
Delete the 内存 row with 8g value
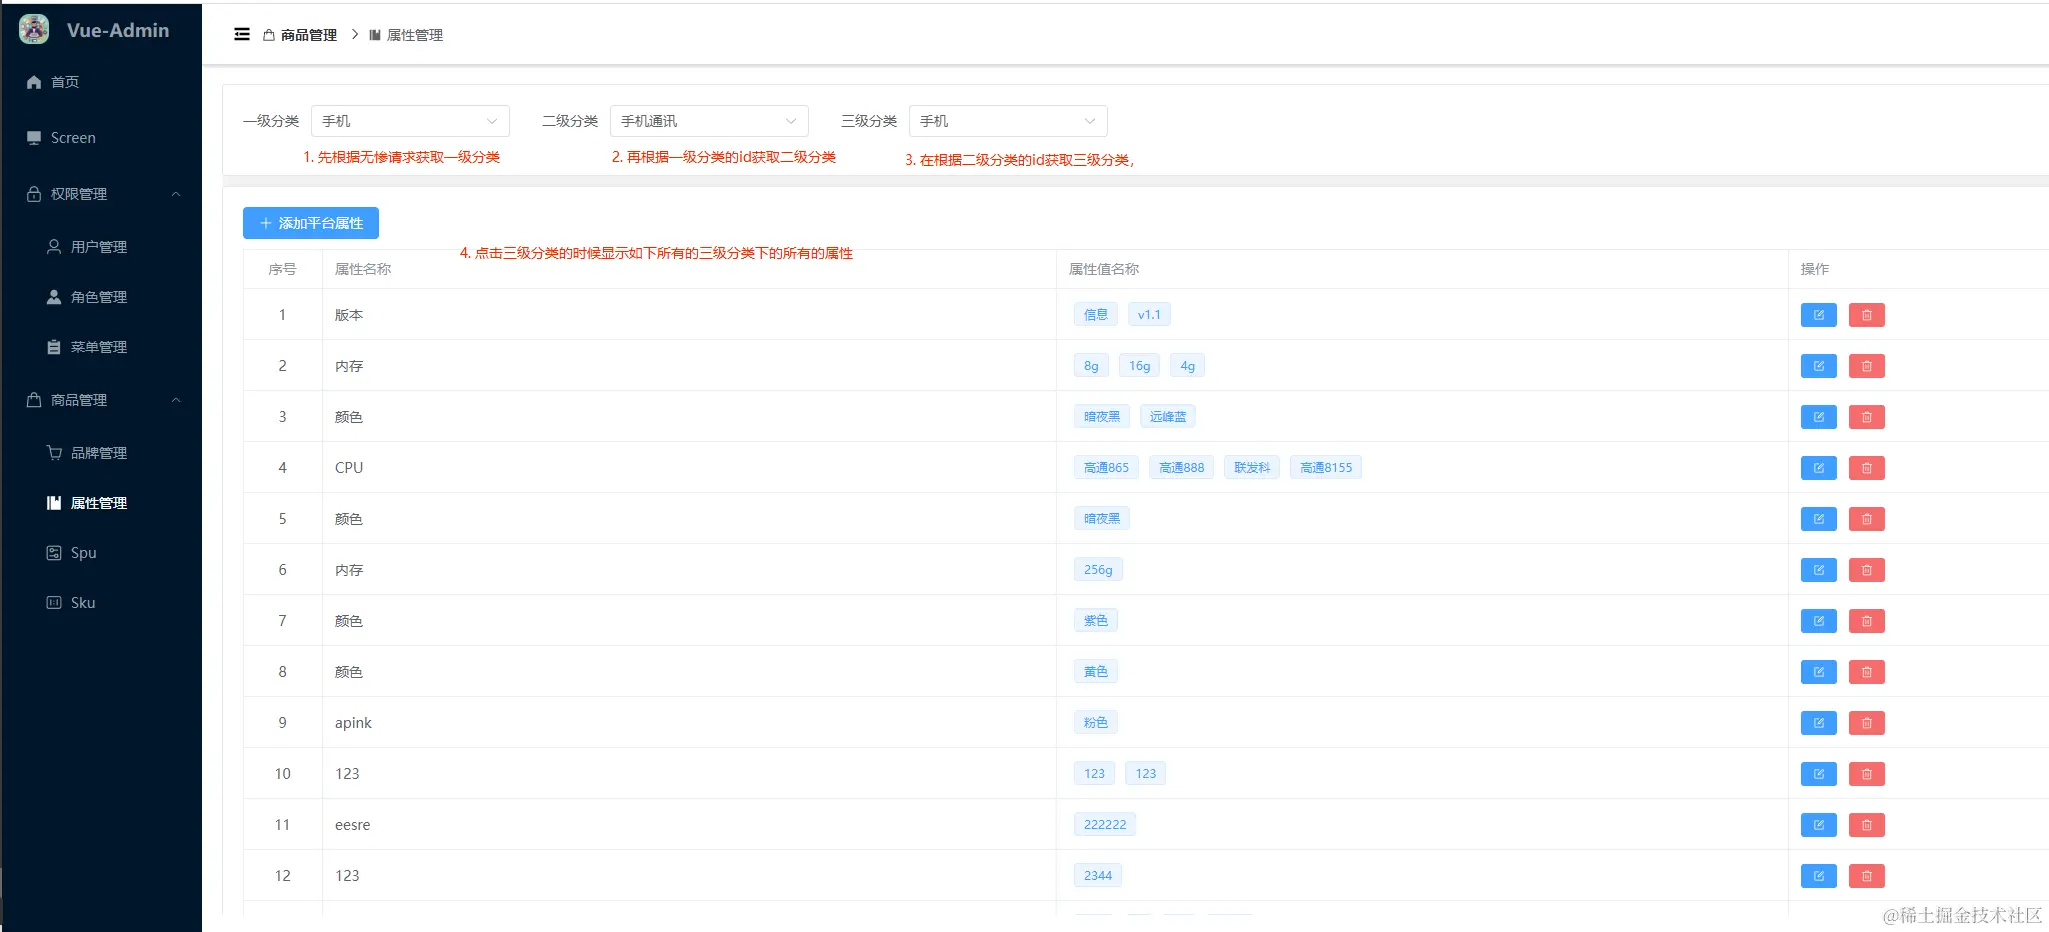tap(1866, 366)
